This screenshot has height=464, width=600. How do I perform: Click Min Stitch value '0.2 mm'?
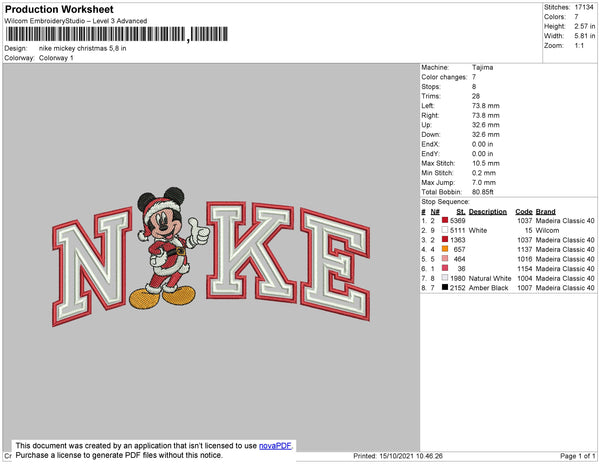[x=484, y=173]
